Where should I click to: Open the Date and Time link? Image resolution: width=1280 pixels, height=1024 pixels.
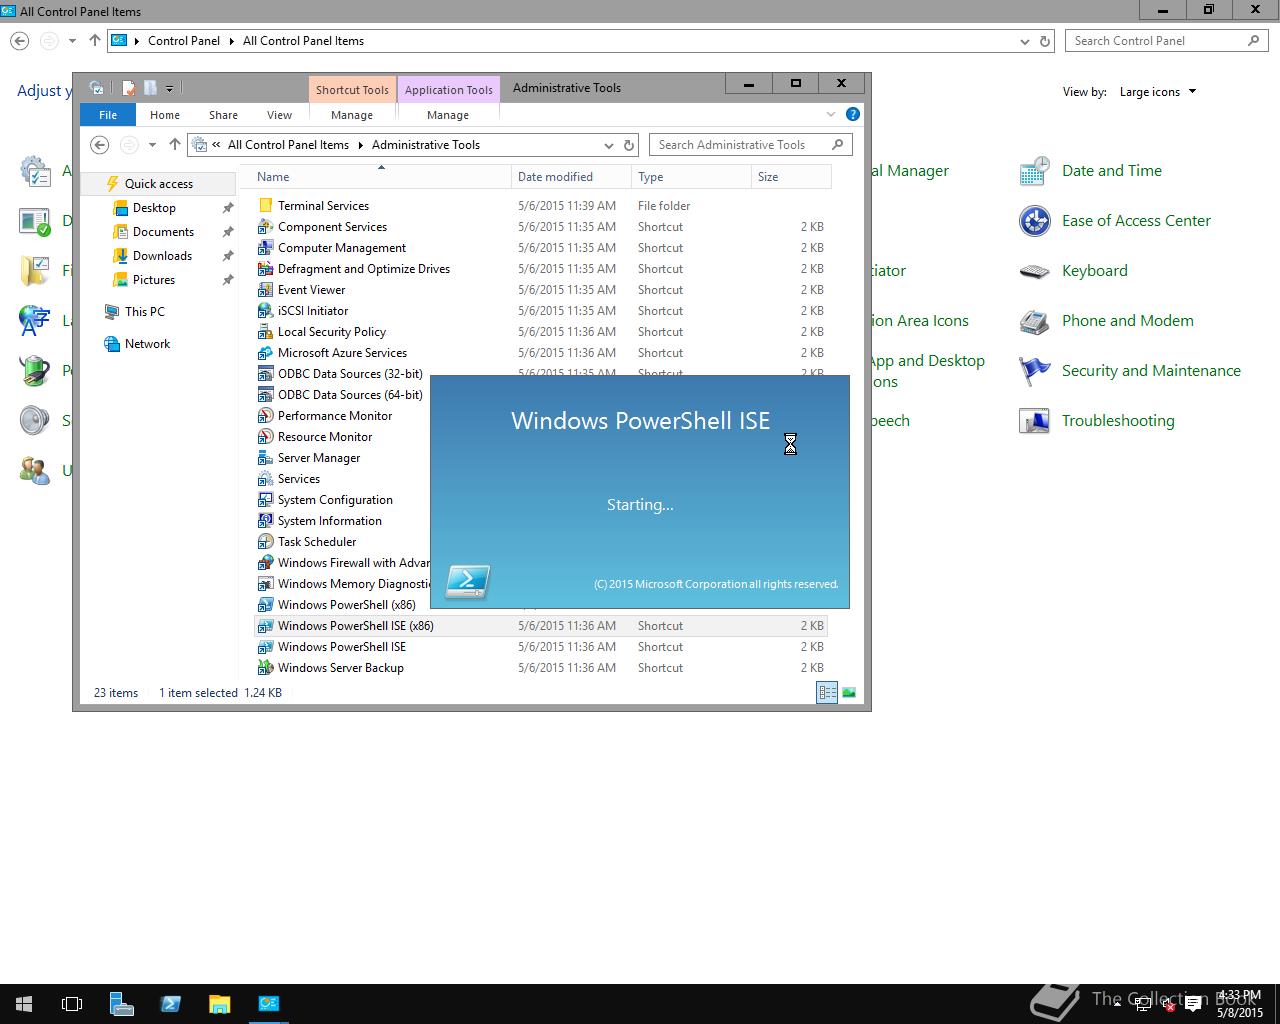click(x=1112, y=171)
